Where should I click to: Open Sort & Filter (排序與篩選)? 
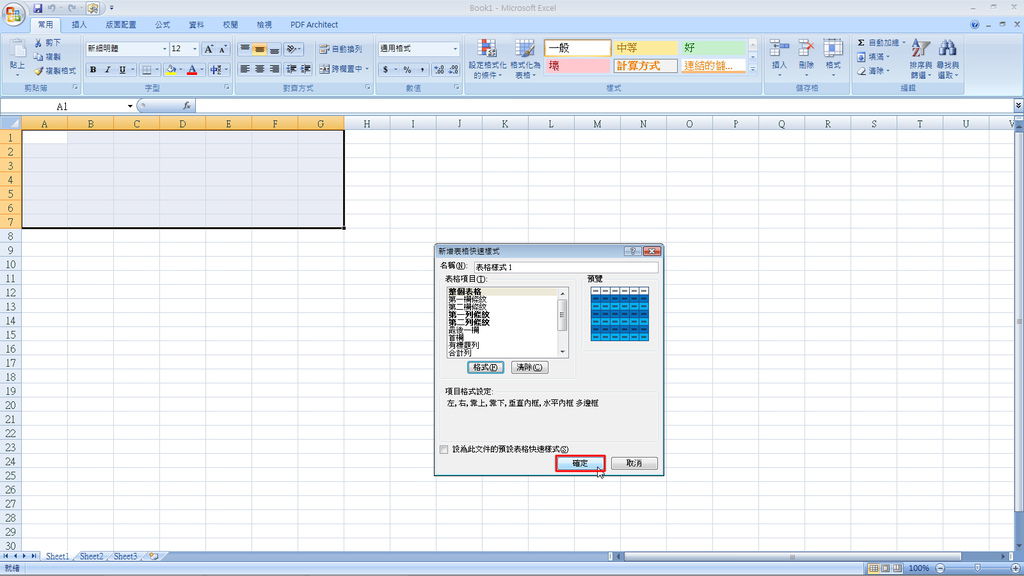click(x=920, y=59)
